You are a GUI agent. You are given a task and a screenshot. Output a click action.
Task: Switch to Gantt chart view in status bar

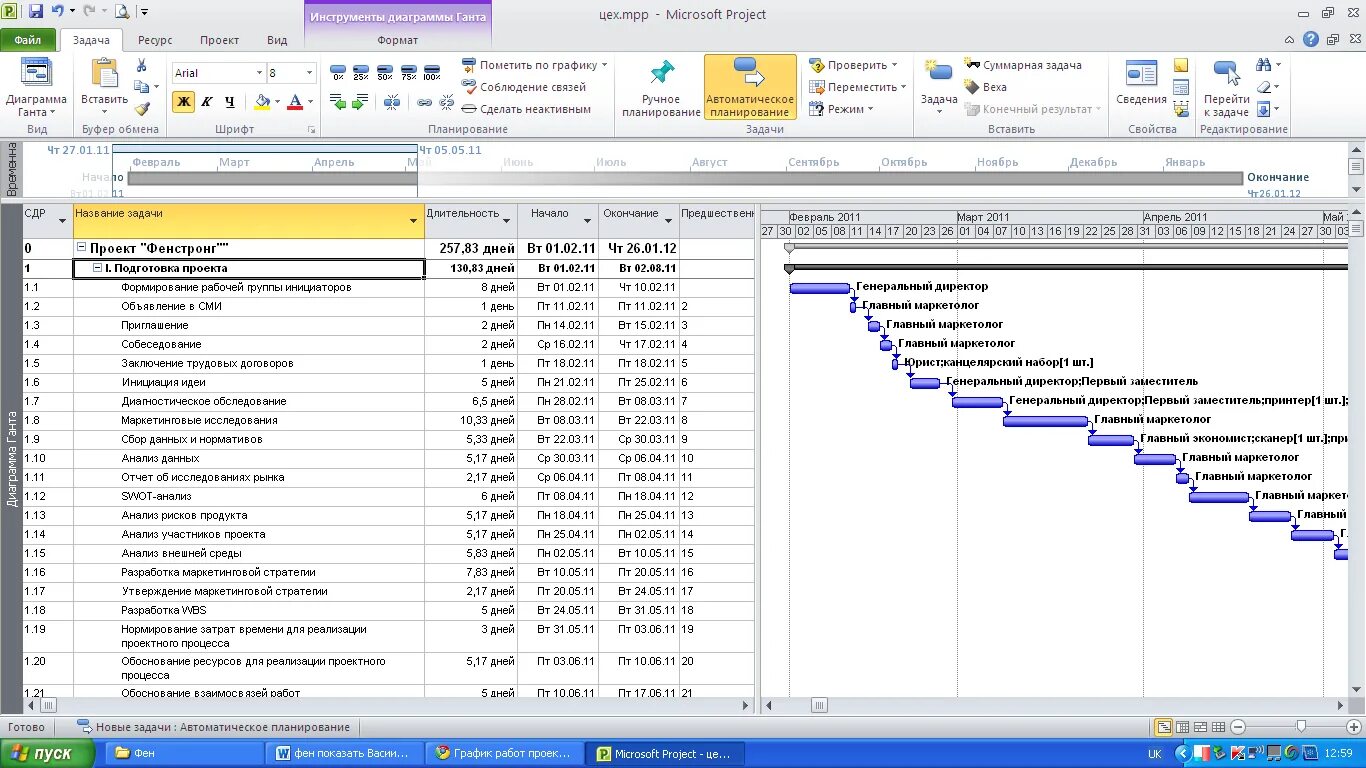[1164, 727]
